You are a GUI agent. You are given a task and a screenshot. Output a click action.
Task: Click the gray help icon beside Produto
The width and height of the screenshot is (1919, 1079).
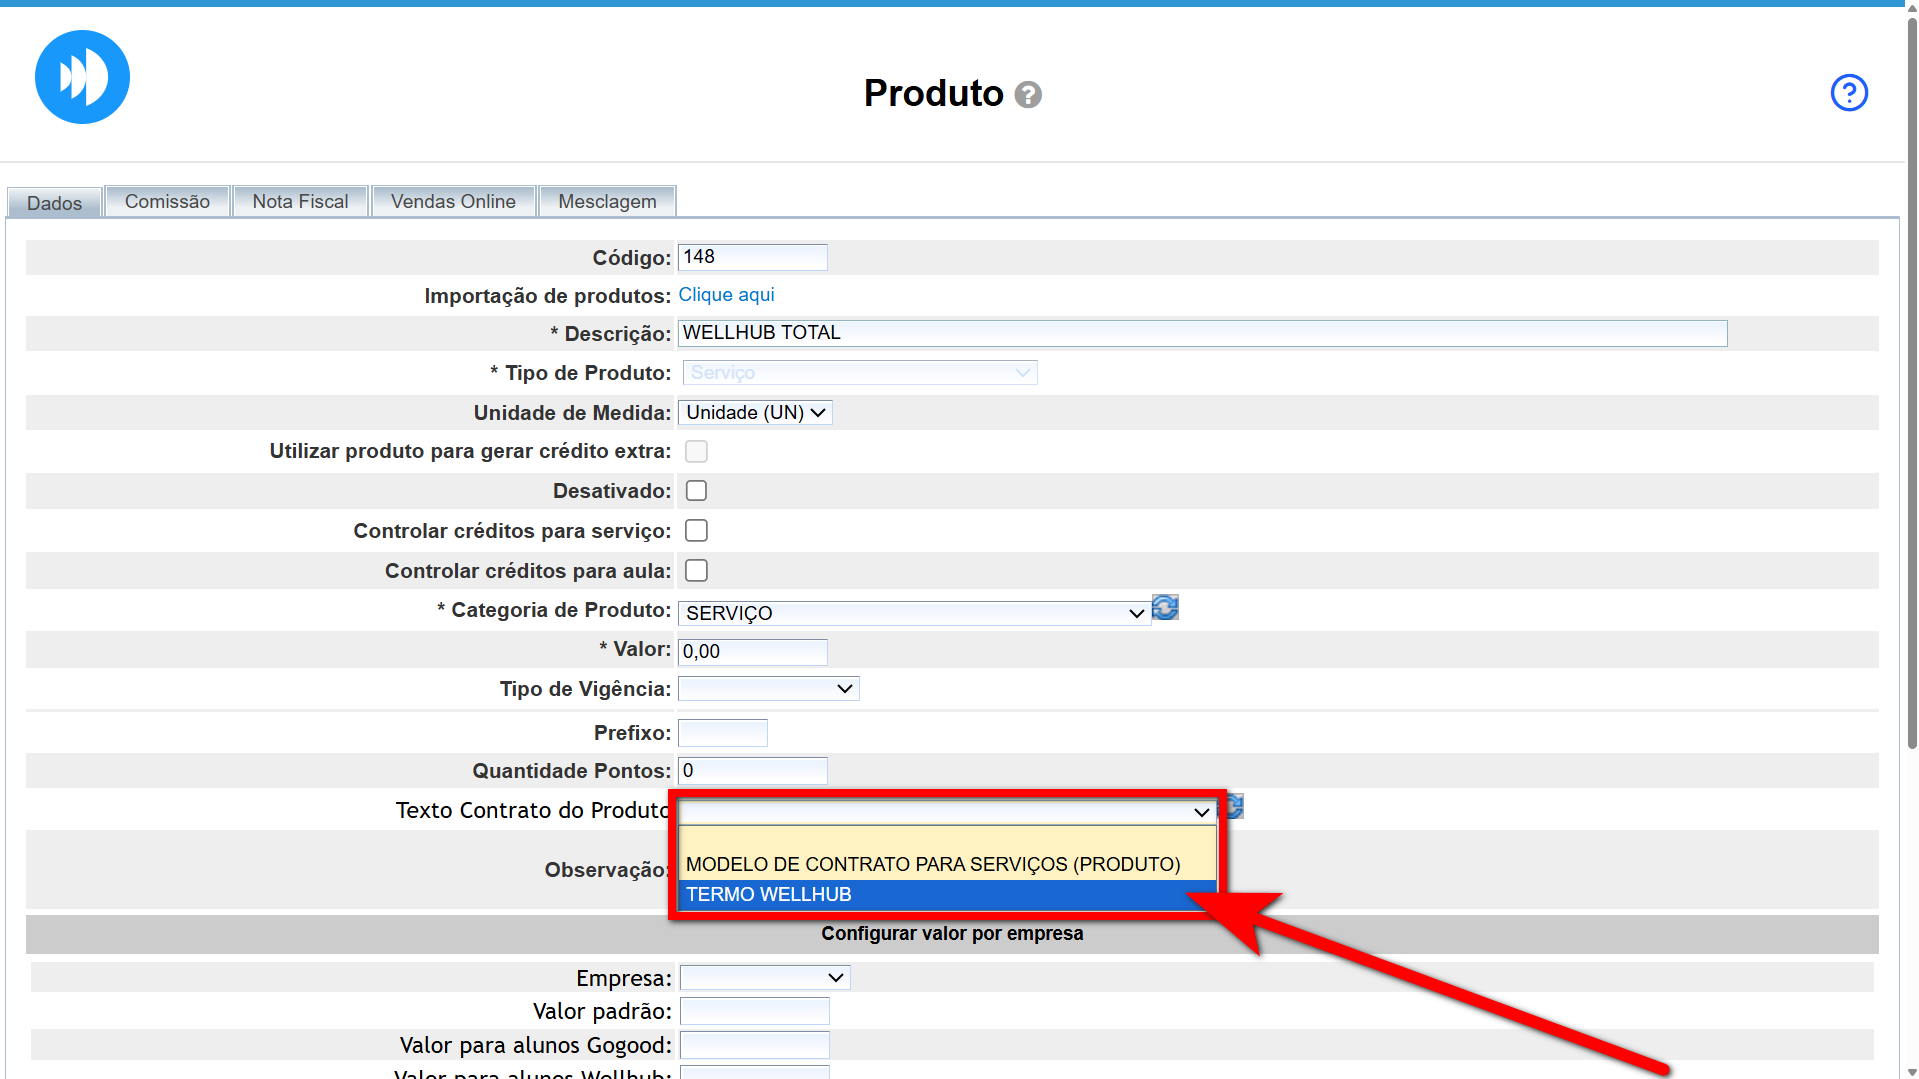[x=1028, y=95]
